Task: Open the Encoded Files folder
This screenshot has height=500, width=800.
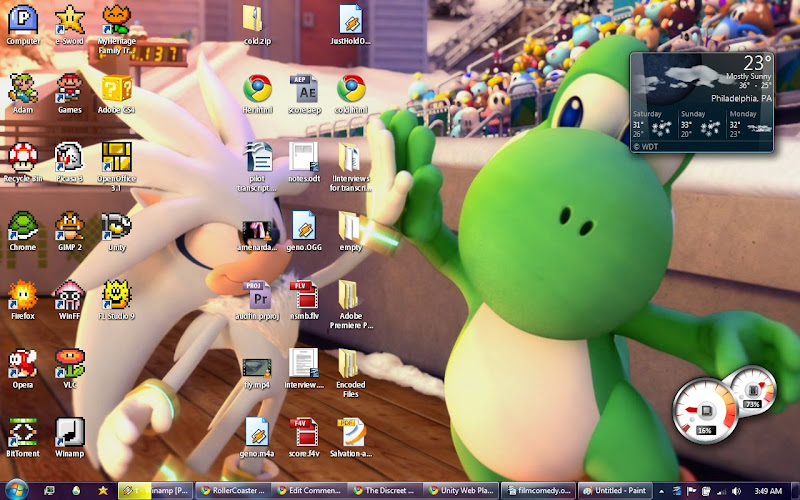Action: tap(350, 366)
